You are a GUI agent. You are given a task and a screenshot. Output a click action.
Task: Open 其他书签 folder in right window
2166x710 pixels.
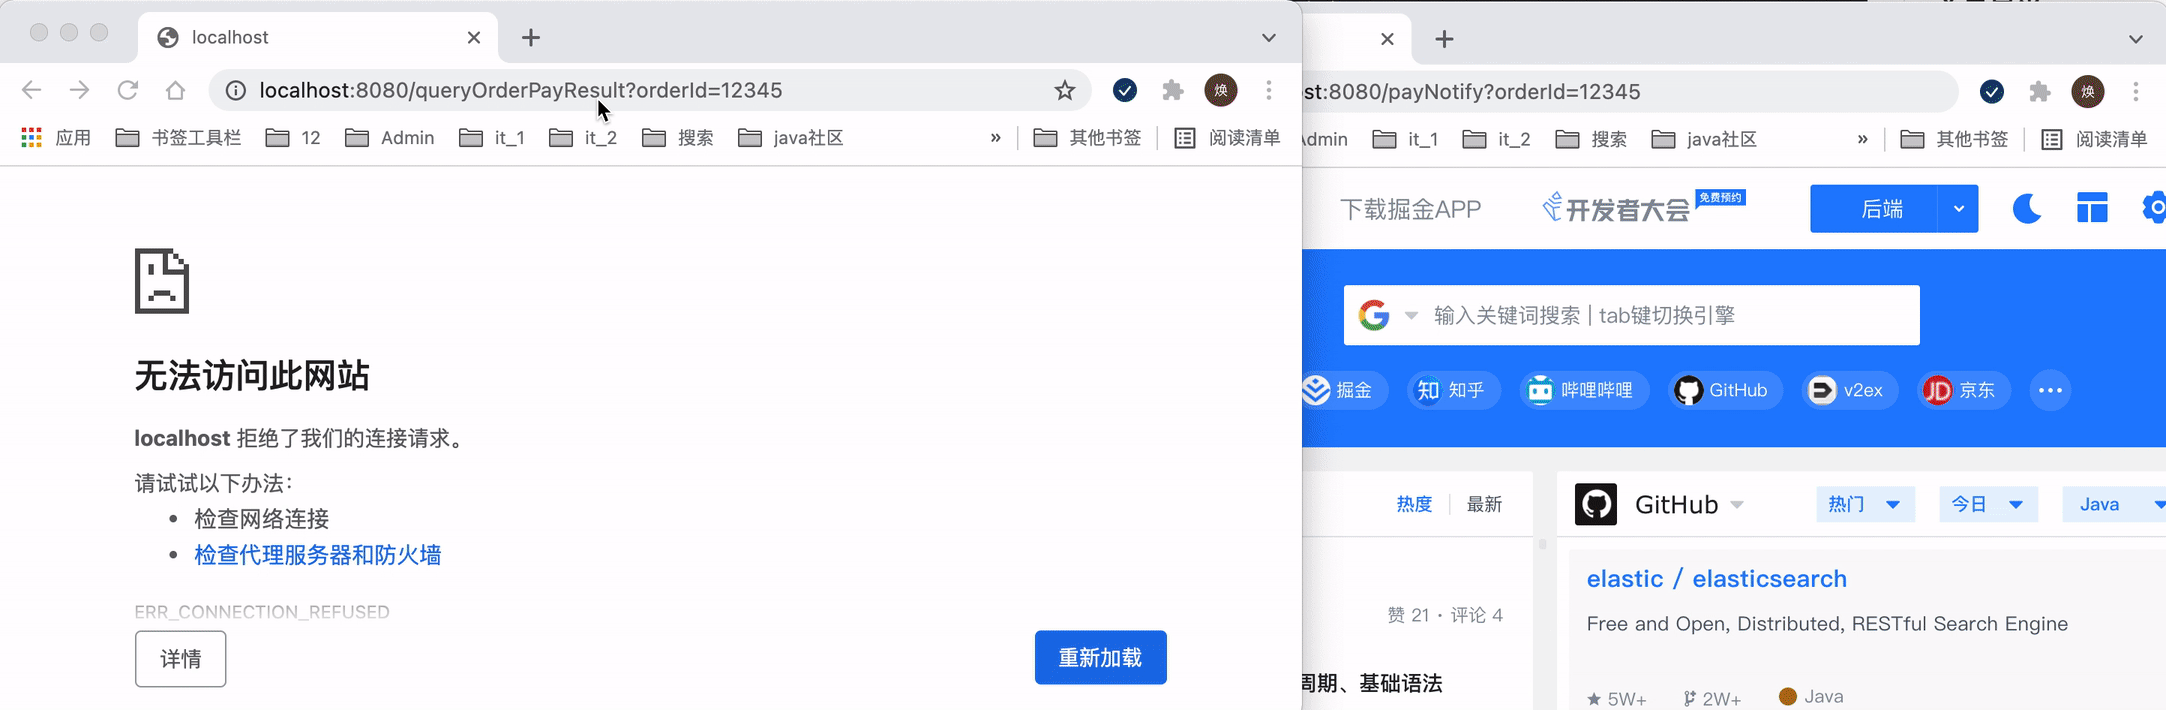[1954, 139]
